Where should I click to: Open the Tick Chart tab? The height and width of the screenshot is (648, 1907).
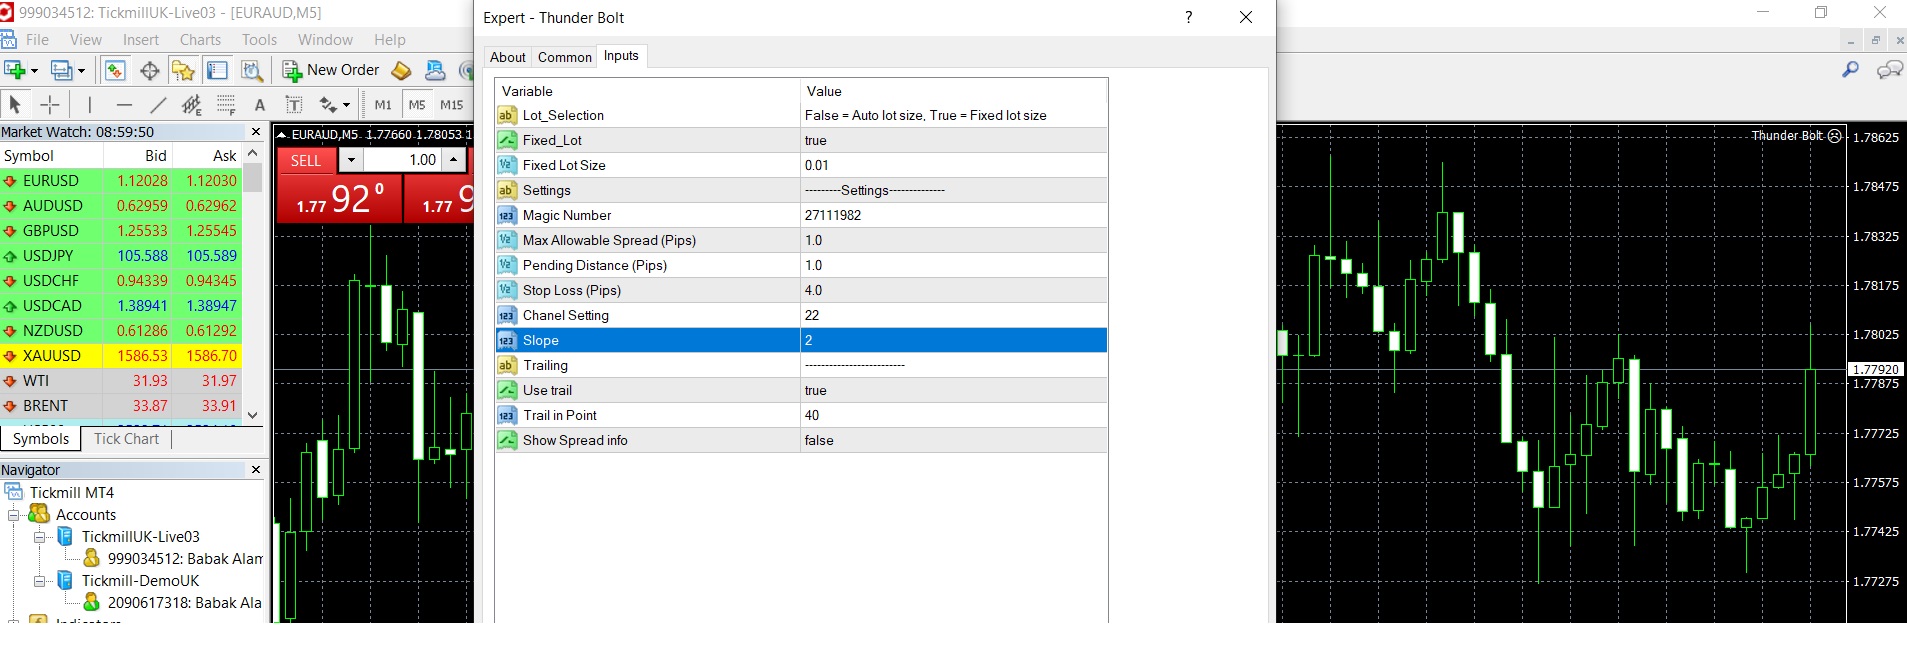click(126, 439)
